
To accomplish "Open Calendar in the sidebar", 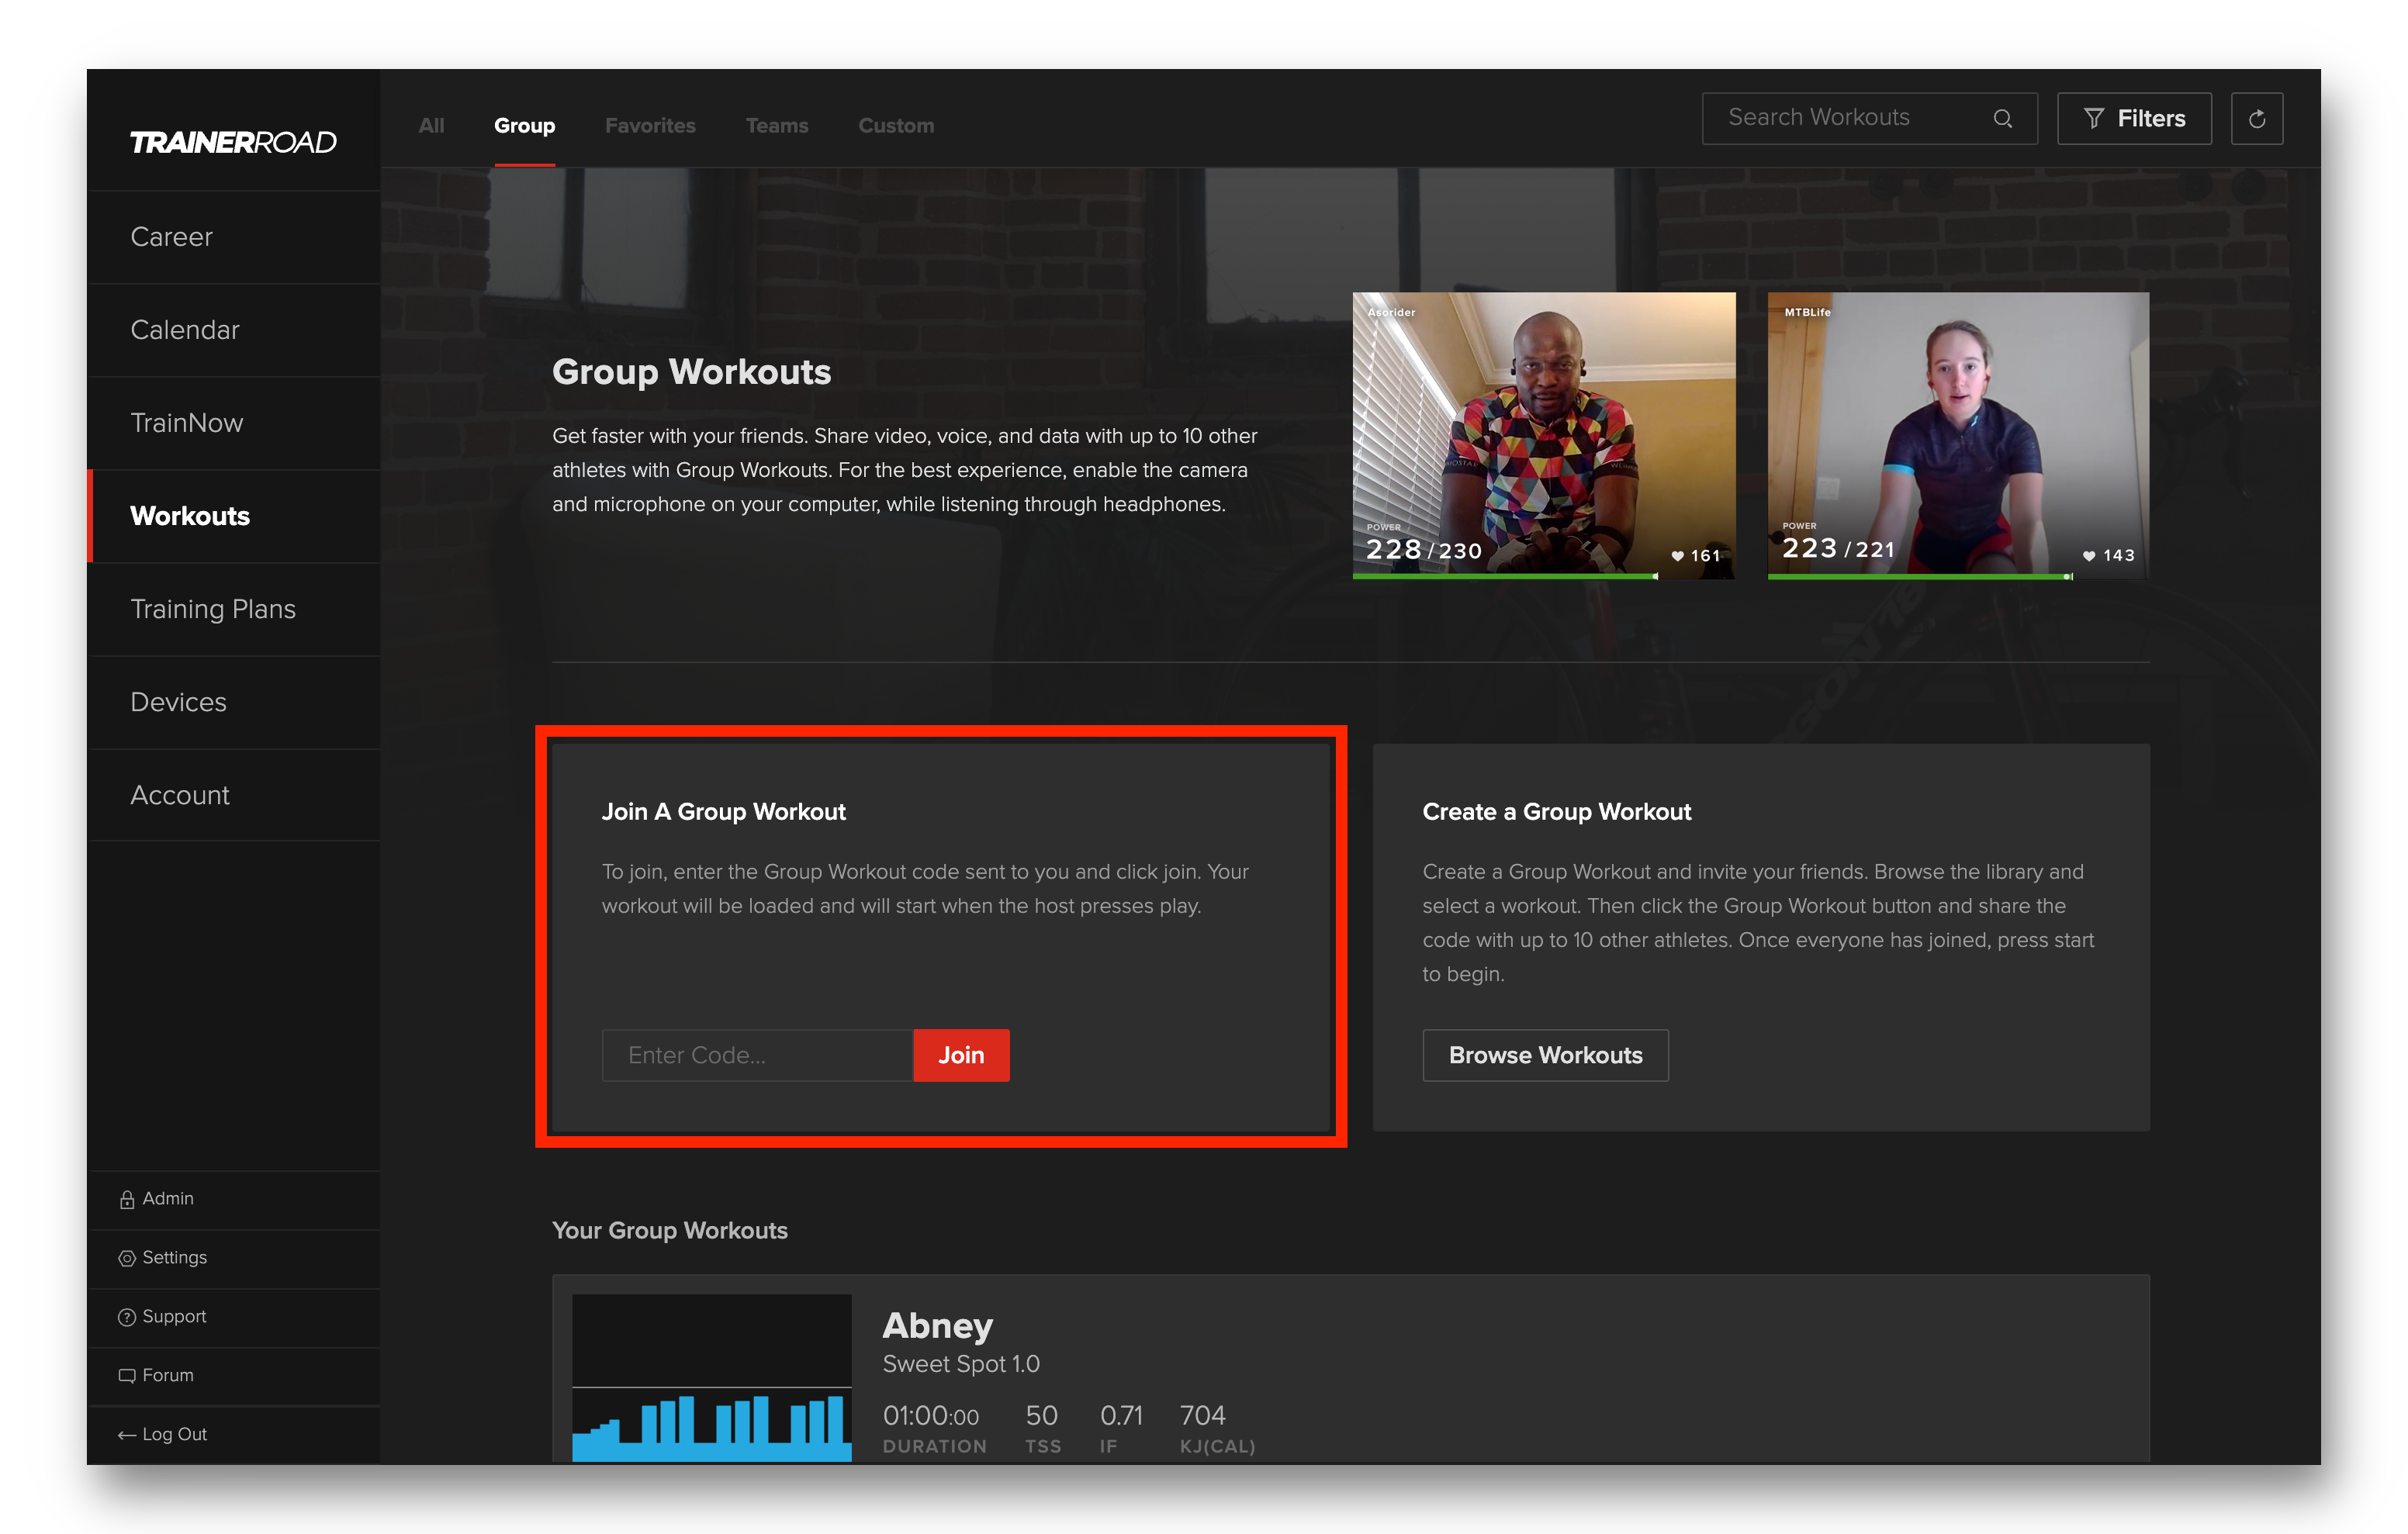I will coord(234,330).
